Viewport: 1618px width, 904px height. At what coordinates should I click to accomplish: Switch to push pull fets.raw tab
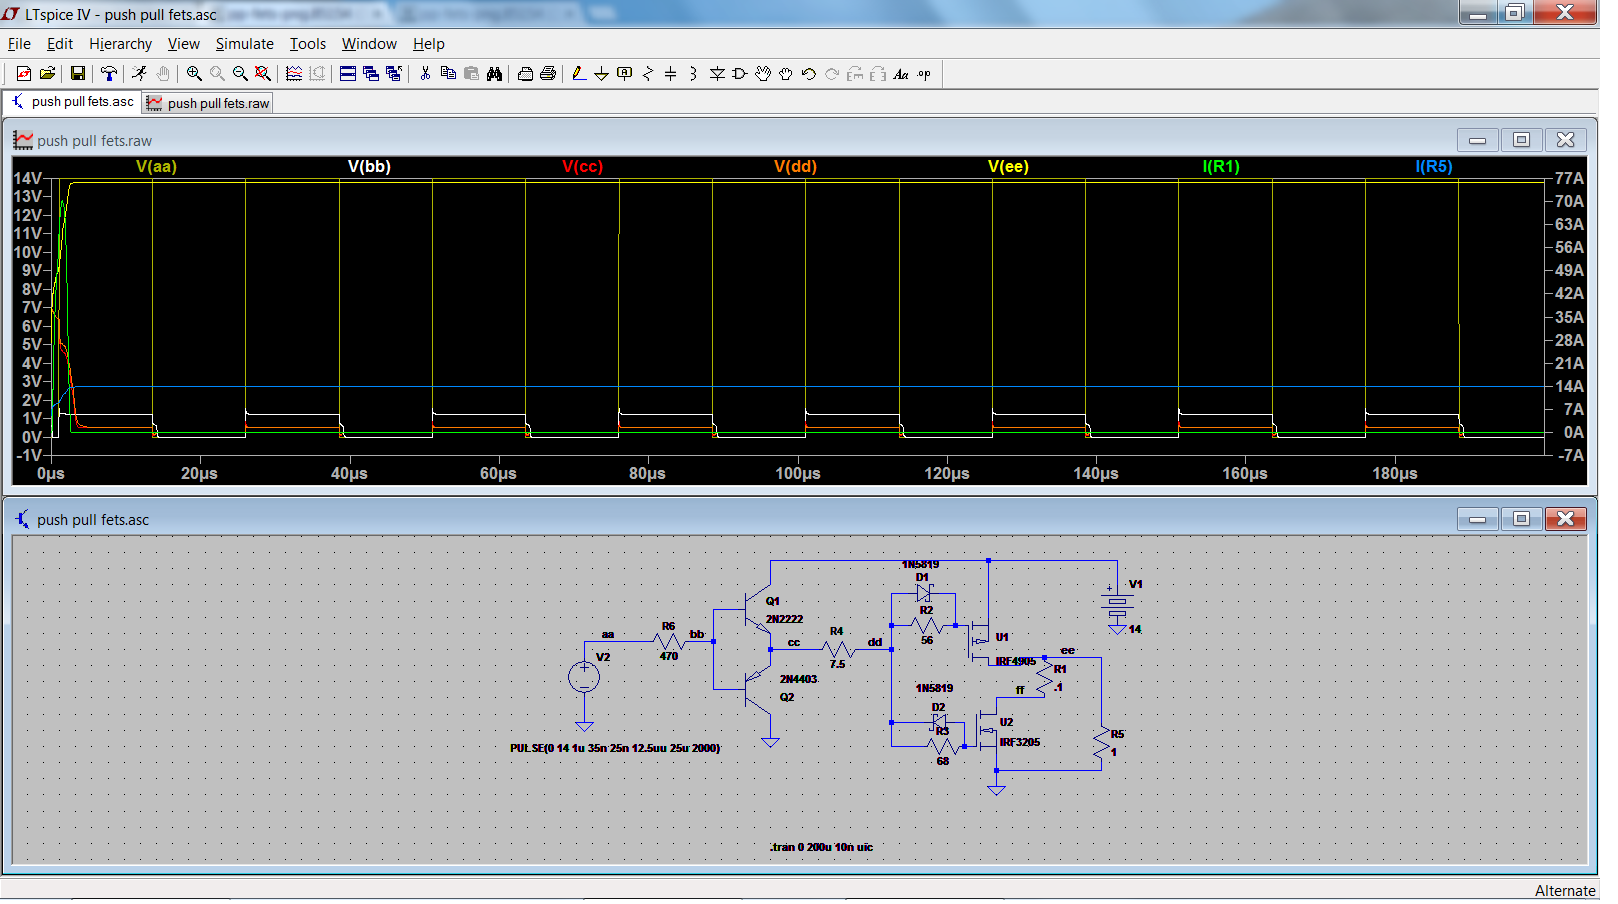208,103
